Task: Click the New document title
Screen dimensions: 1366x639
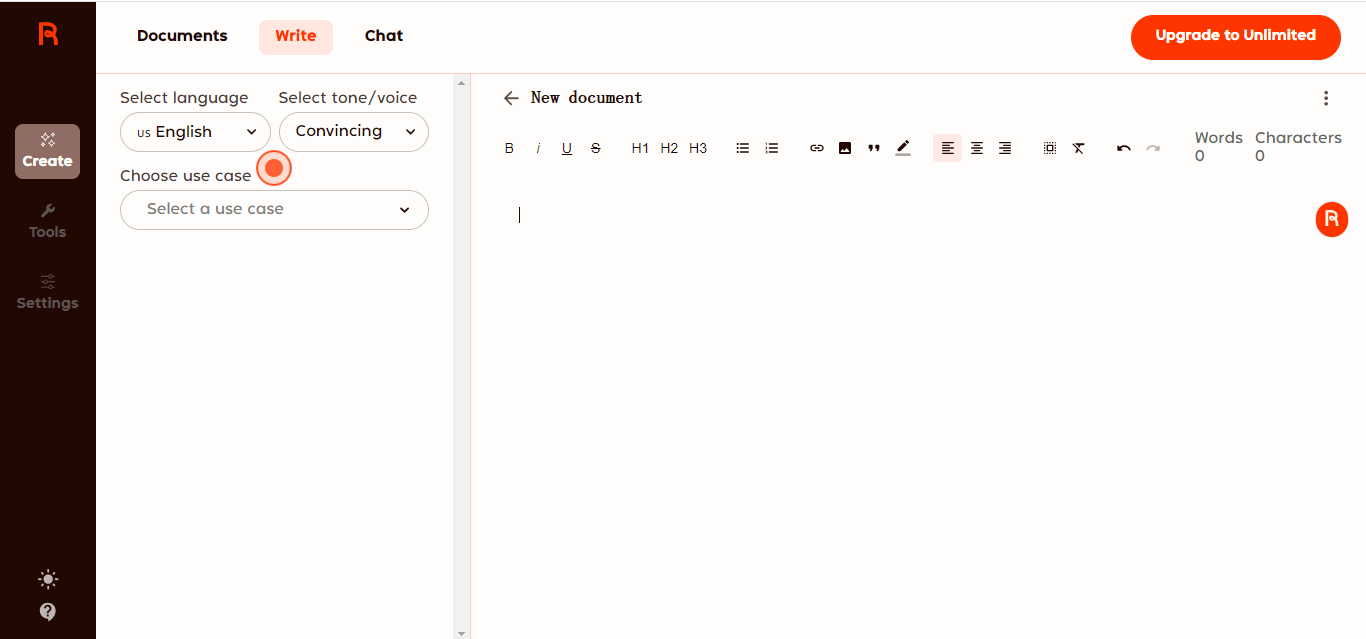Action: (587, 98)
